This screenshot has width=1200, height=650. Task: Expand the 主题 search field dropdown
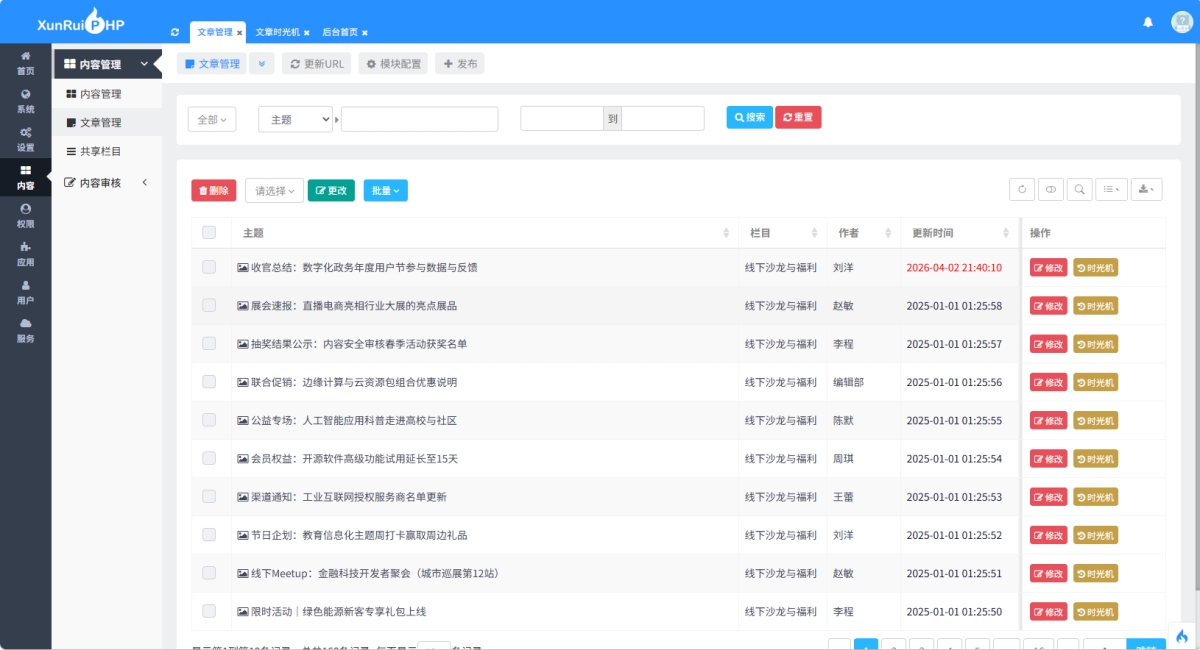(294, 118)
